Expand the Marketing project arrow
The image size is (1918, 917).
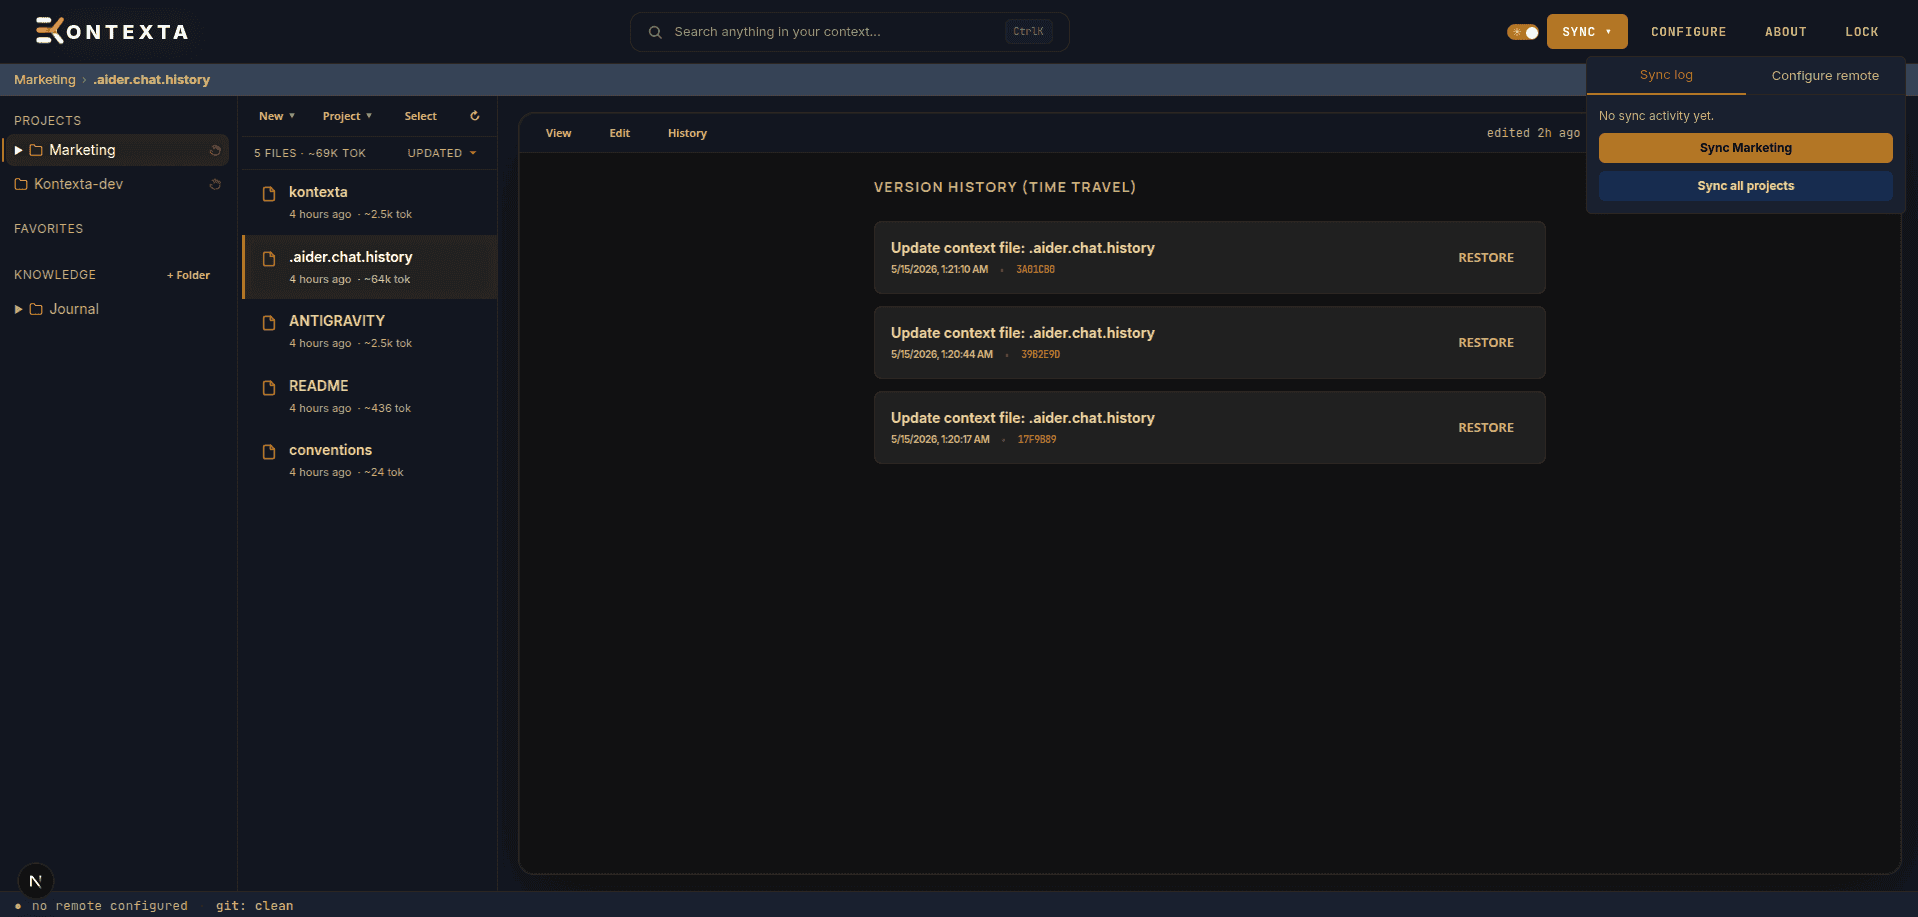coord(18,150)
